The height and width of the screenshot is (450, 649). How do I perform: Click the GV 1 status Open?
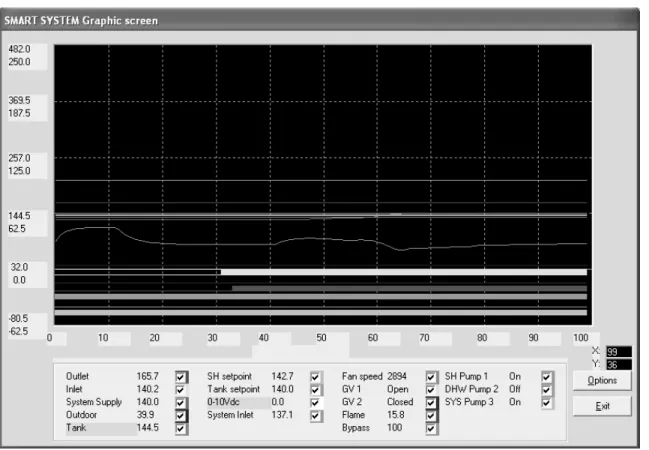point(398,389)
